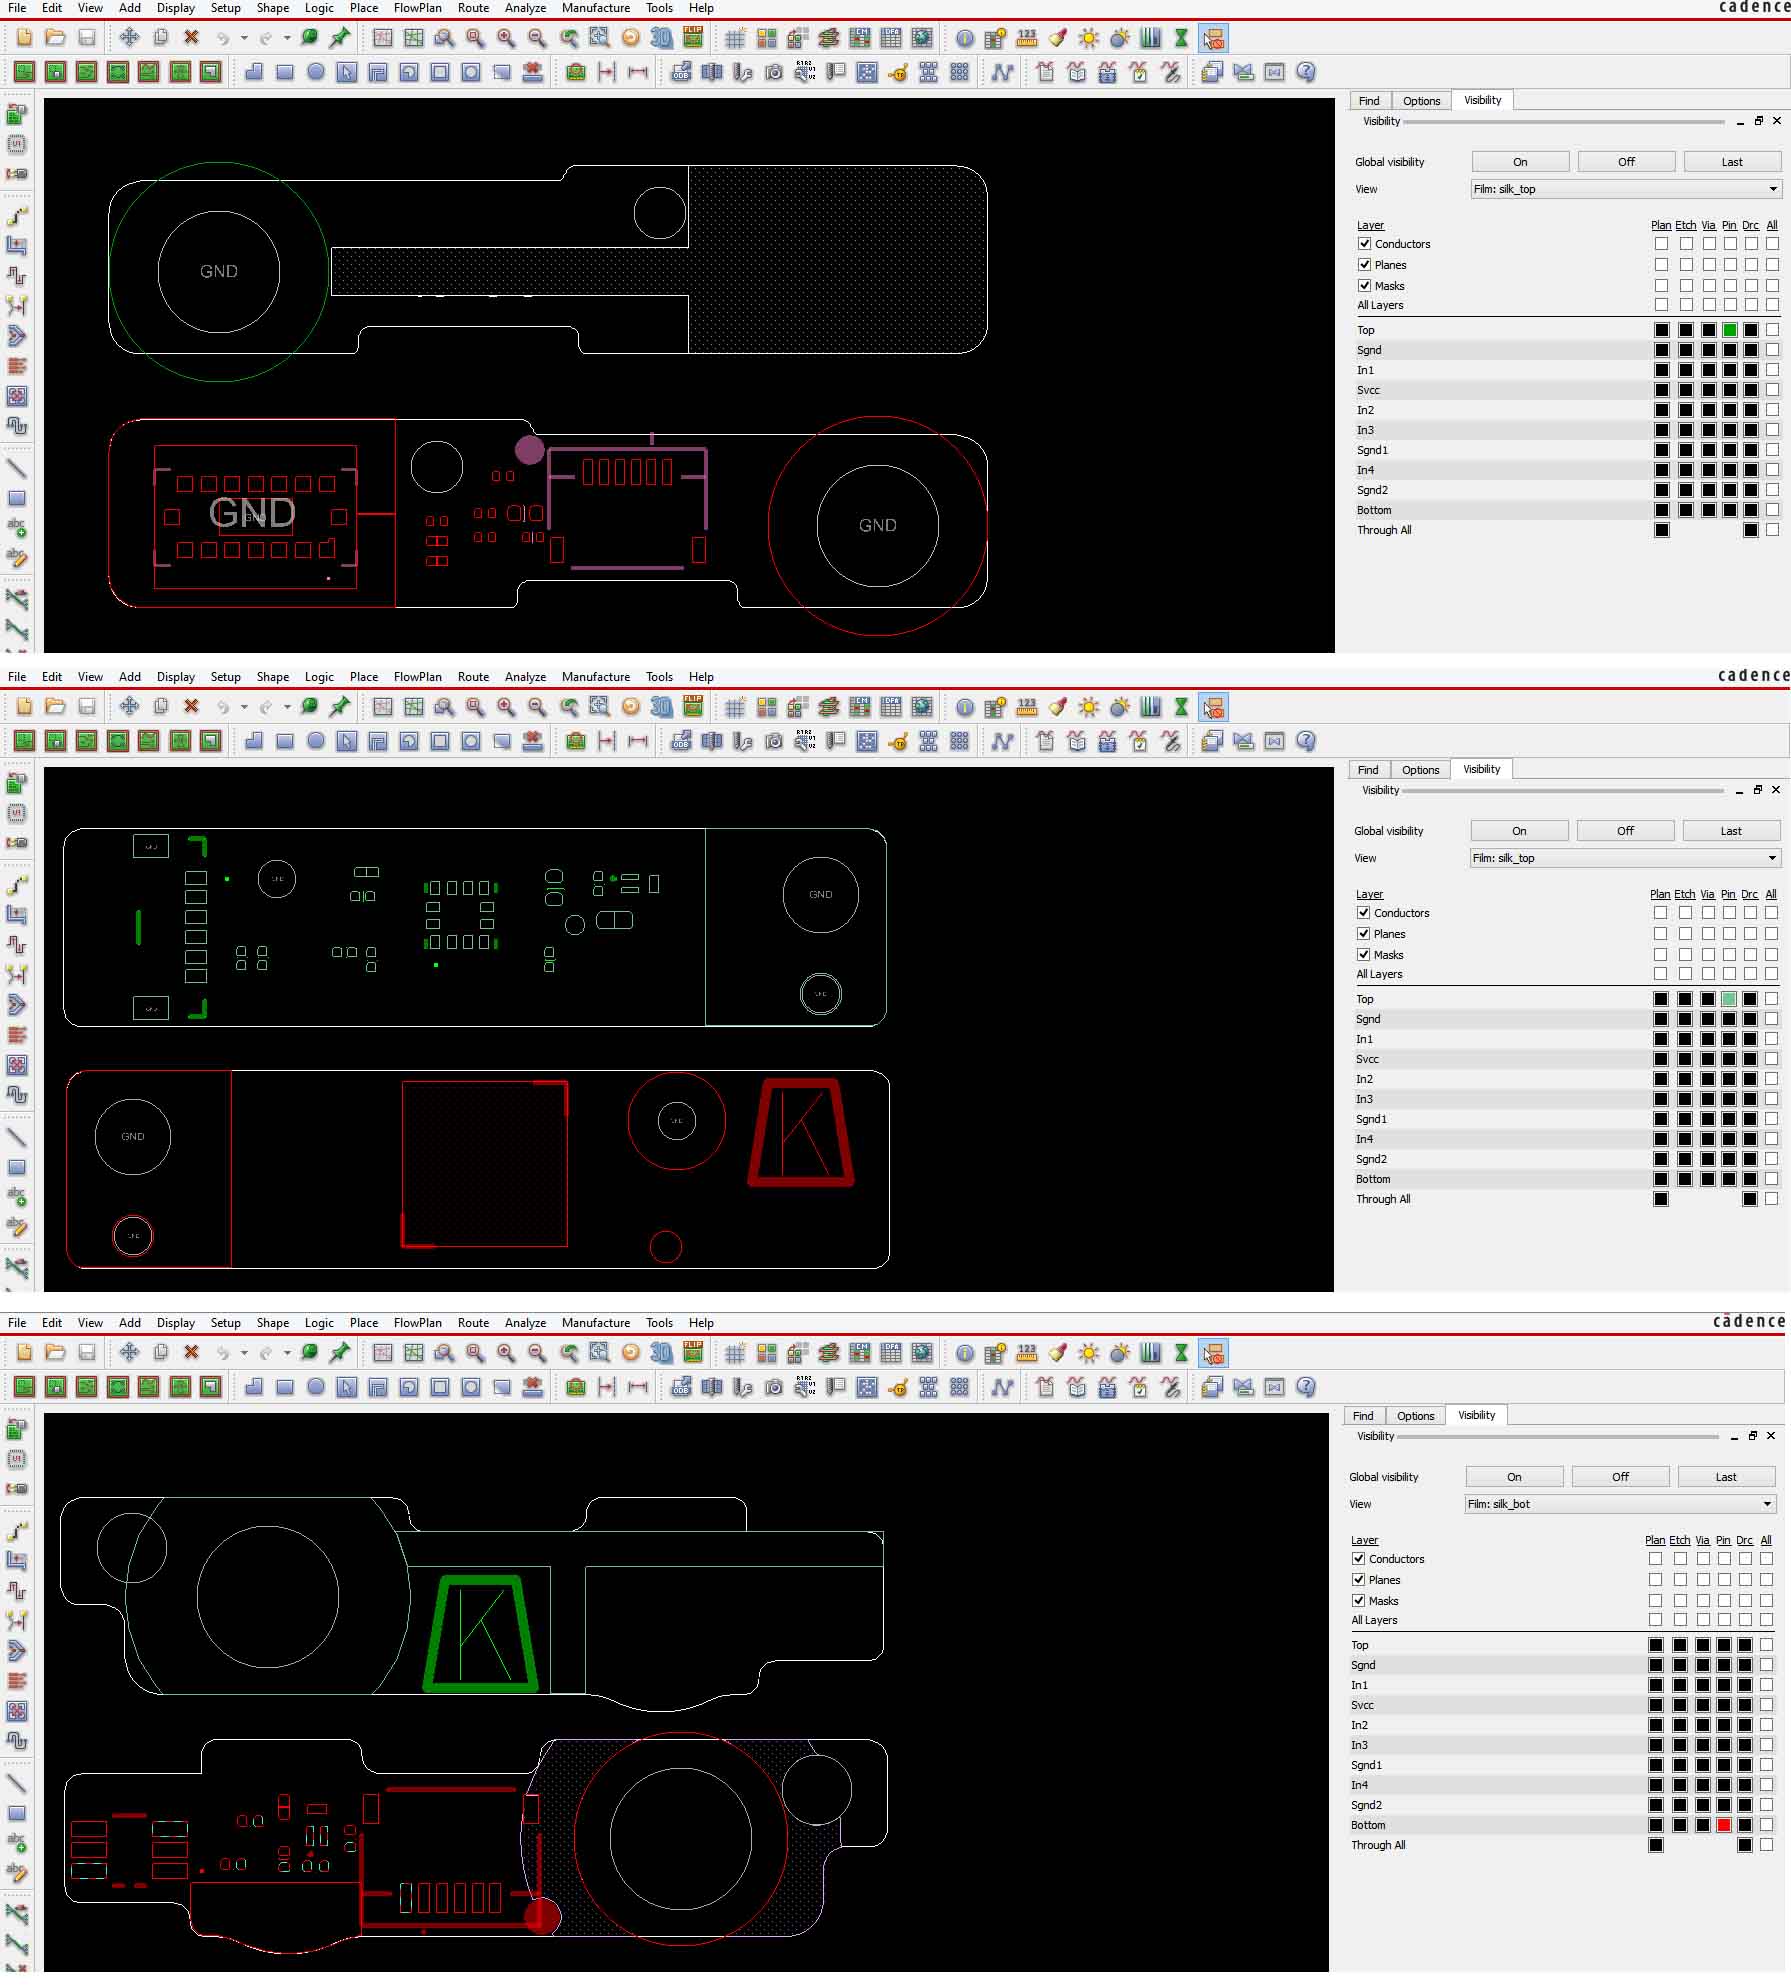Image resolution: width=1791 pixels, height=1986 pixels.
Task: Click the zoom-in magnifier icon in uppermost toolbar
Action: [x=506, y=38]
